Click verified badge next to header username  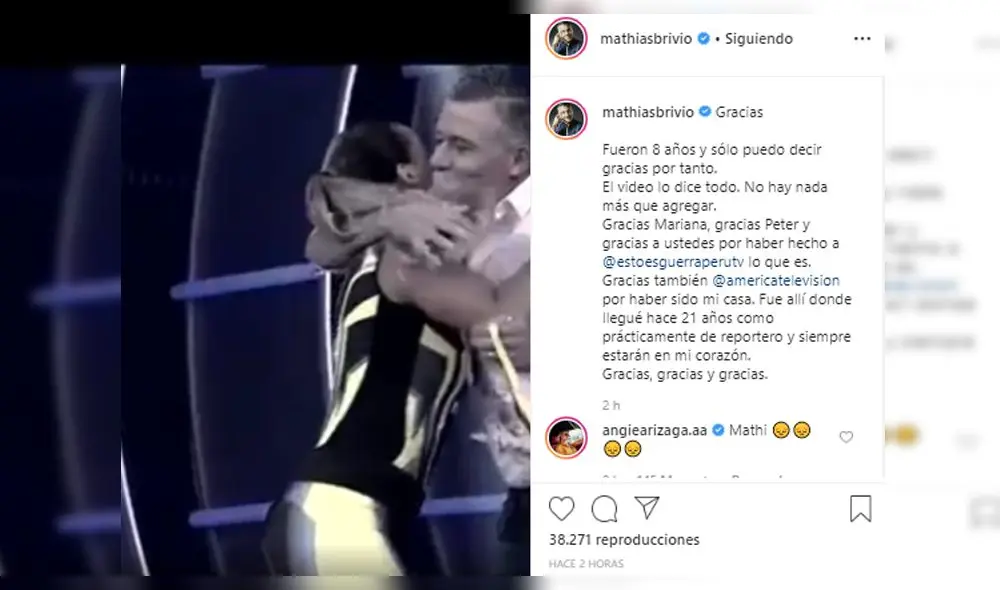703,39
